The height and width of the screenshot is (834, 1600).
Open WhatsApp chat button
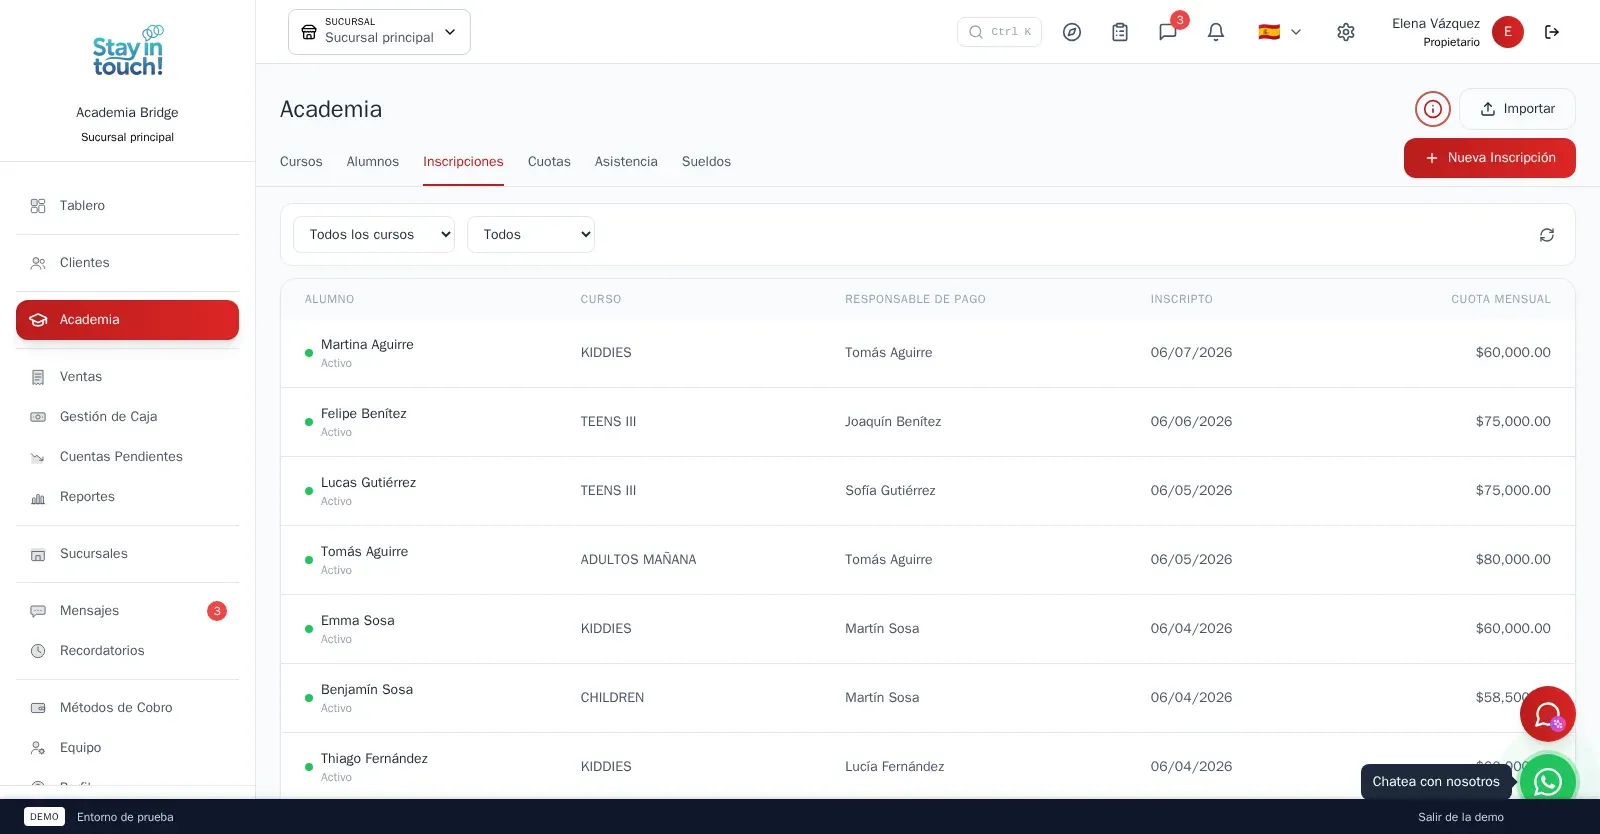[x=1548, y=781]
